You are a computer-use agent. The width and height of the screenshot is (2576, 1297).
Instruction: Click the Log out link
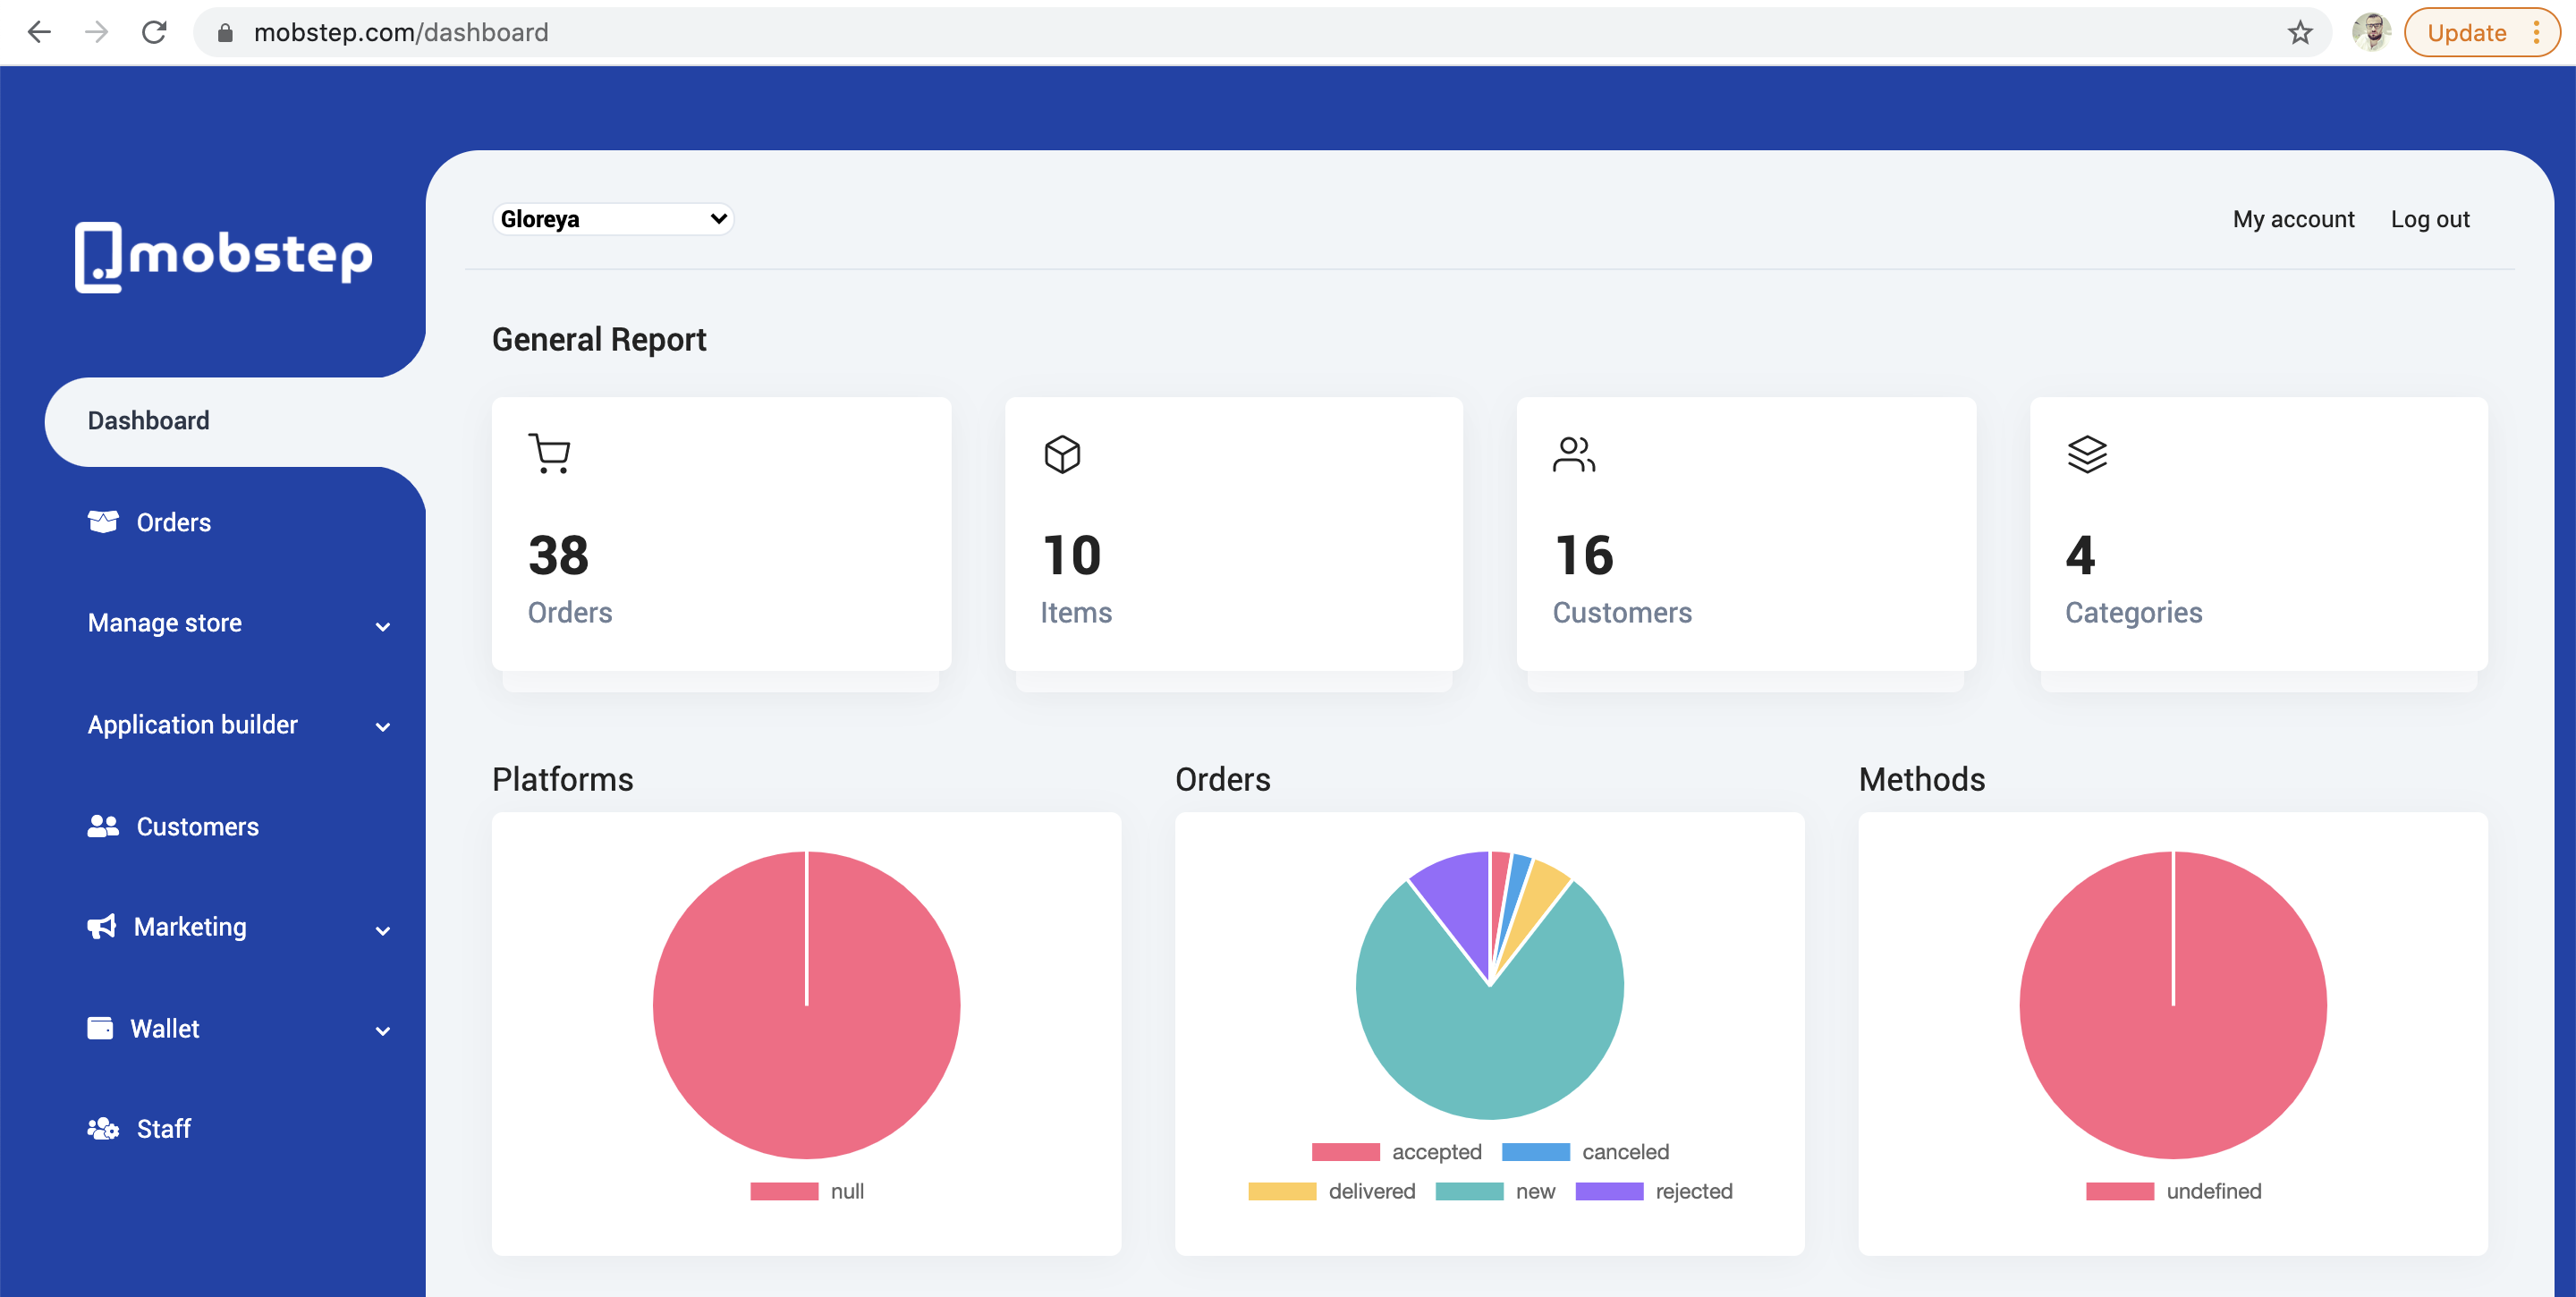[2429, 219]
